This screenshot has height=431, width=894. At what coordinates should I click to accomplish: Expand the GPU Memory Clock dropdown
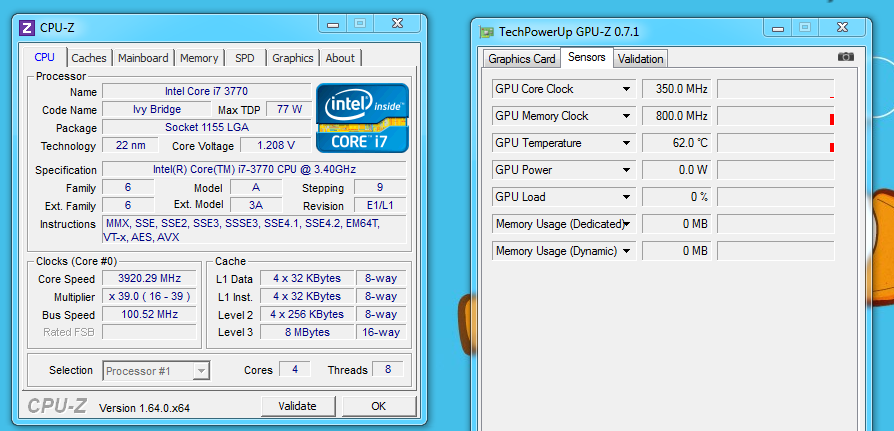626,116
